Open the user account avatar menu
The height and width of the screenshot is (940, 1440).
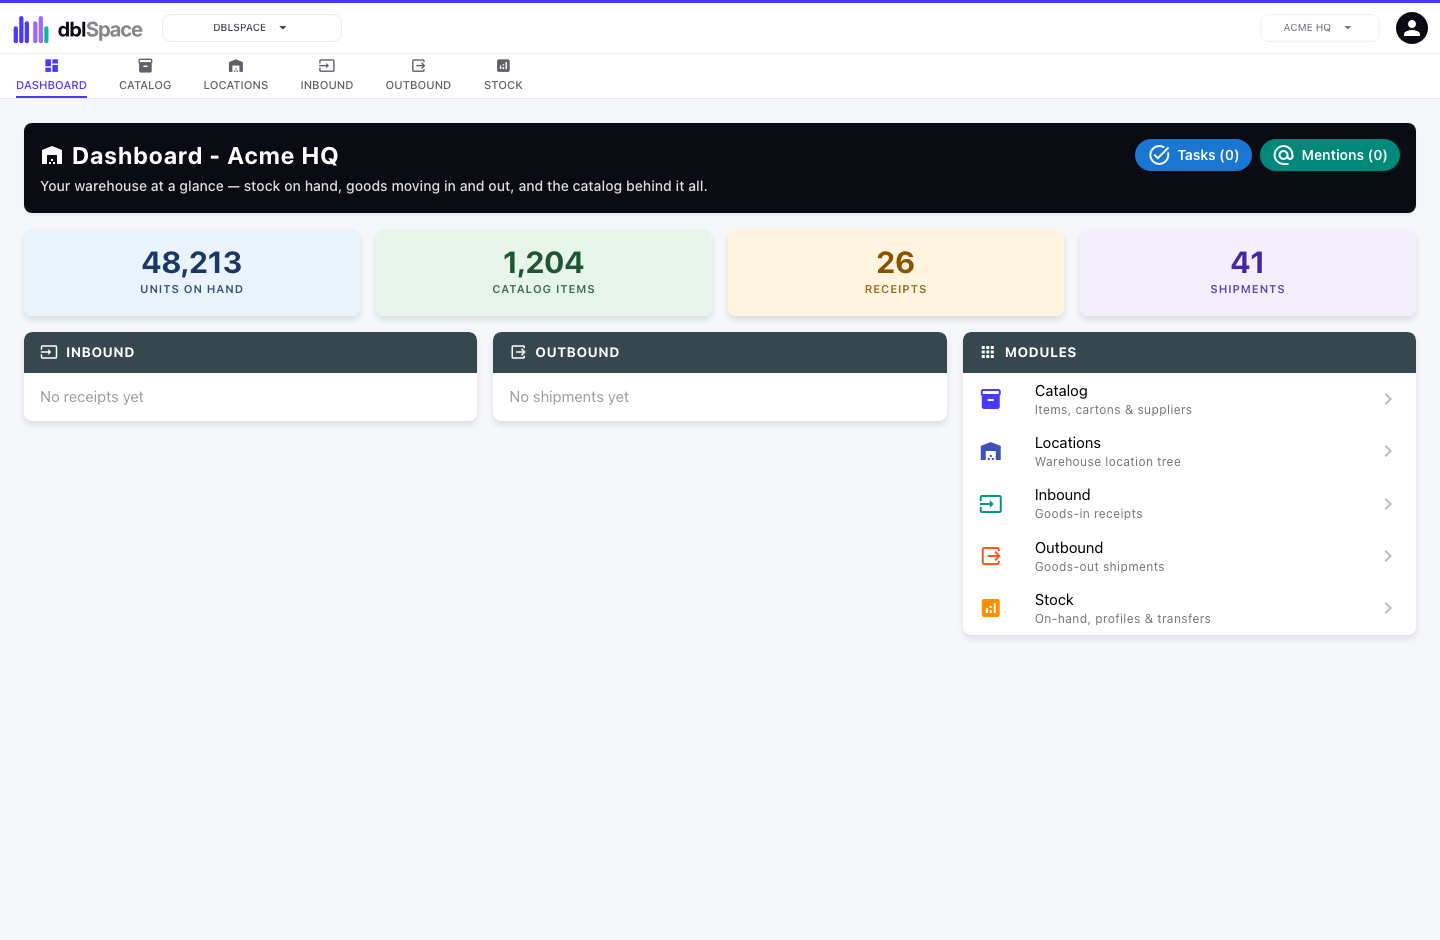coord(1411,28)
